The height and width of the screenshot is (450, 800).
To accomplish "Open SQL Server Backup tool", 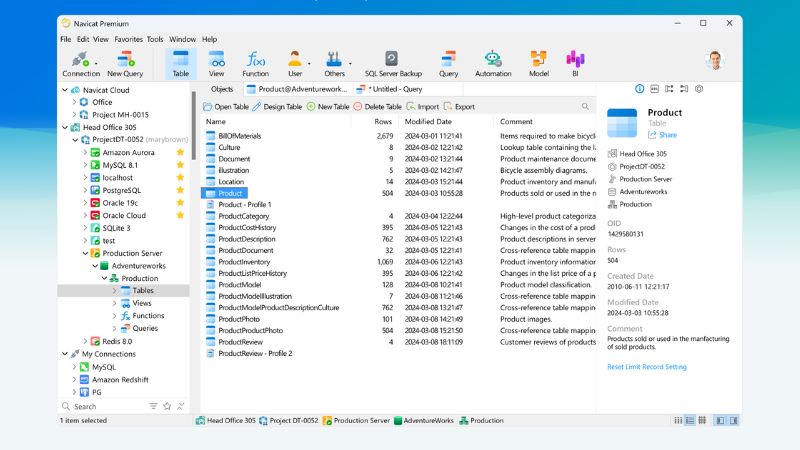I will tap(393, 64).
